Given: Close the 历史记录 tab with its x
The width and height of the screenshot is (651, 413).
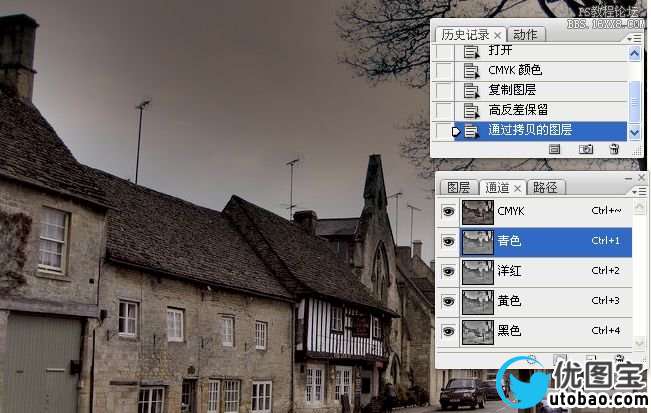Looking at the screenshot, I should (x=498, y=35).
